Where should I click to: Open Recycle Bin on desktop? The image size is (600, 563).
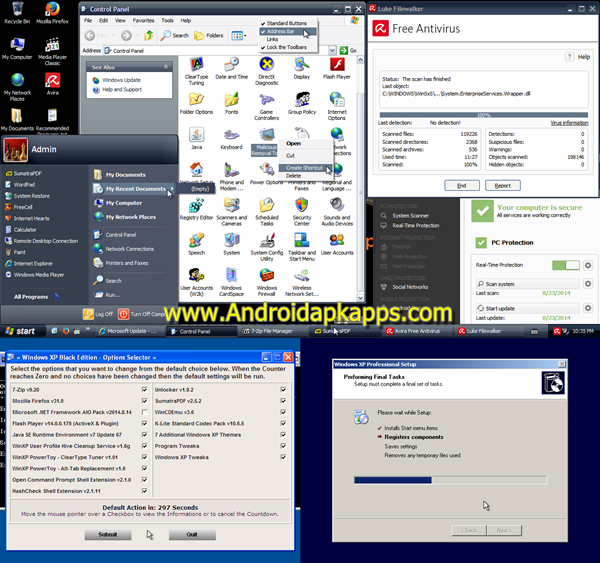[17, 13]
